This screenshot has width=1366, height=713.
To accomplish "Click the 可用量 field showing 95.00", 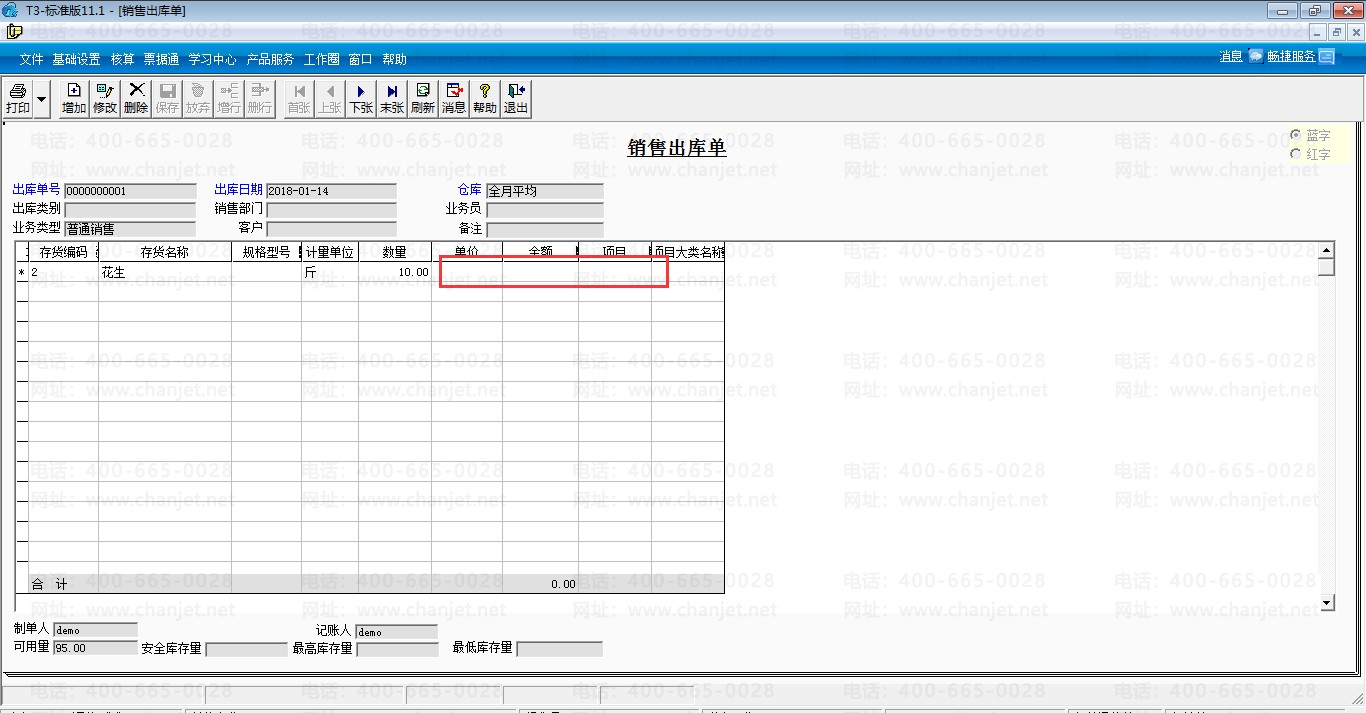I will click(x=95, y=648).
